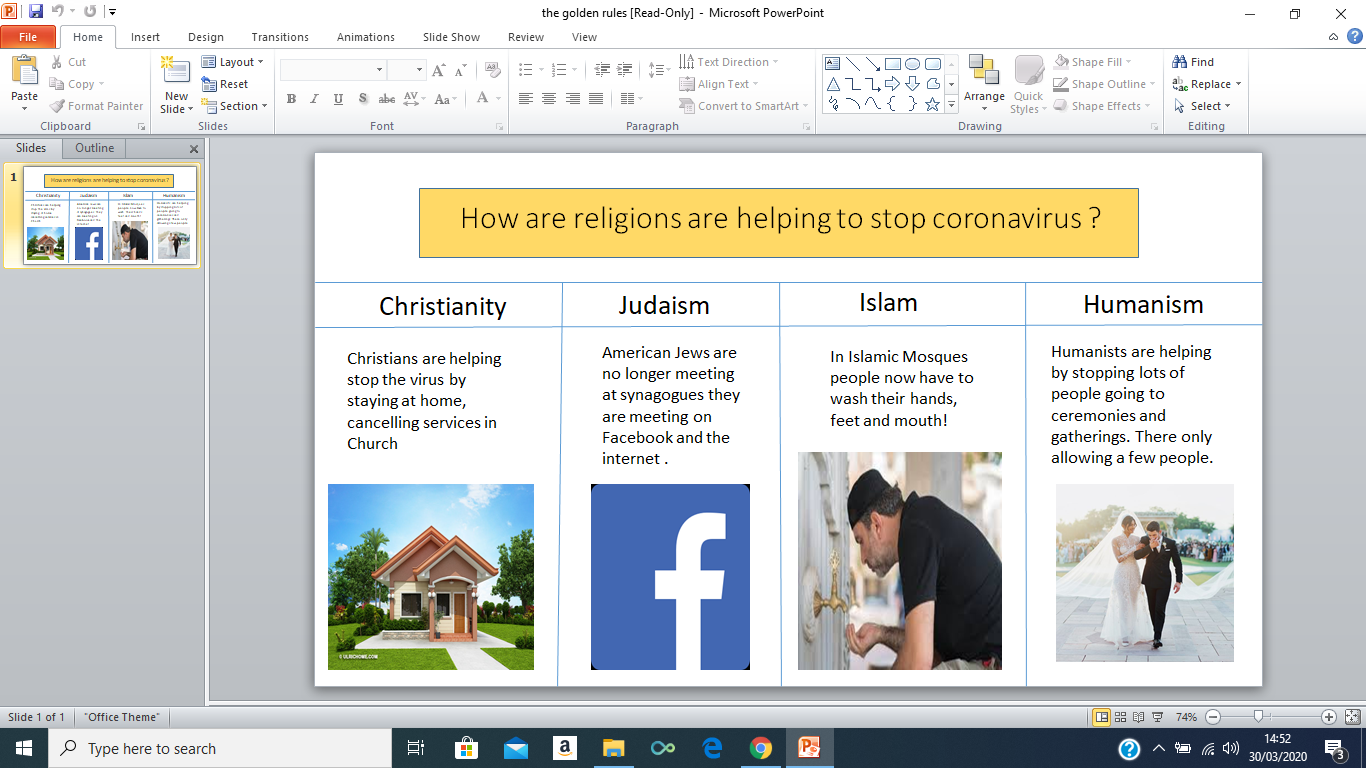Image resolution: width=1366 pixels, height=768 pixels.
Task: Open the Font size dropdown
Action: click(x=420, y=70)
